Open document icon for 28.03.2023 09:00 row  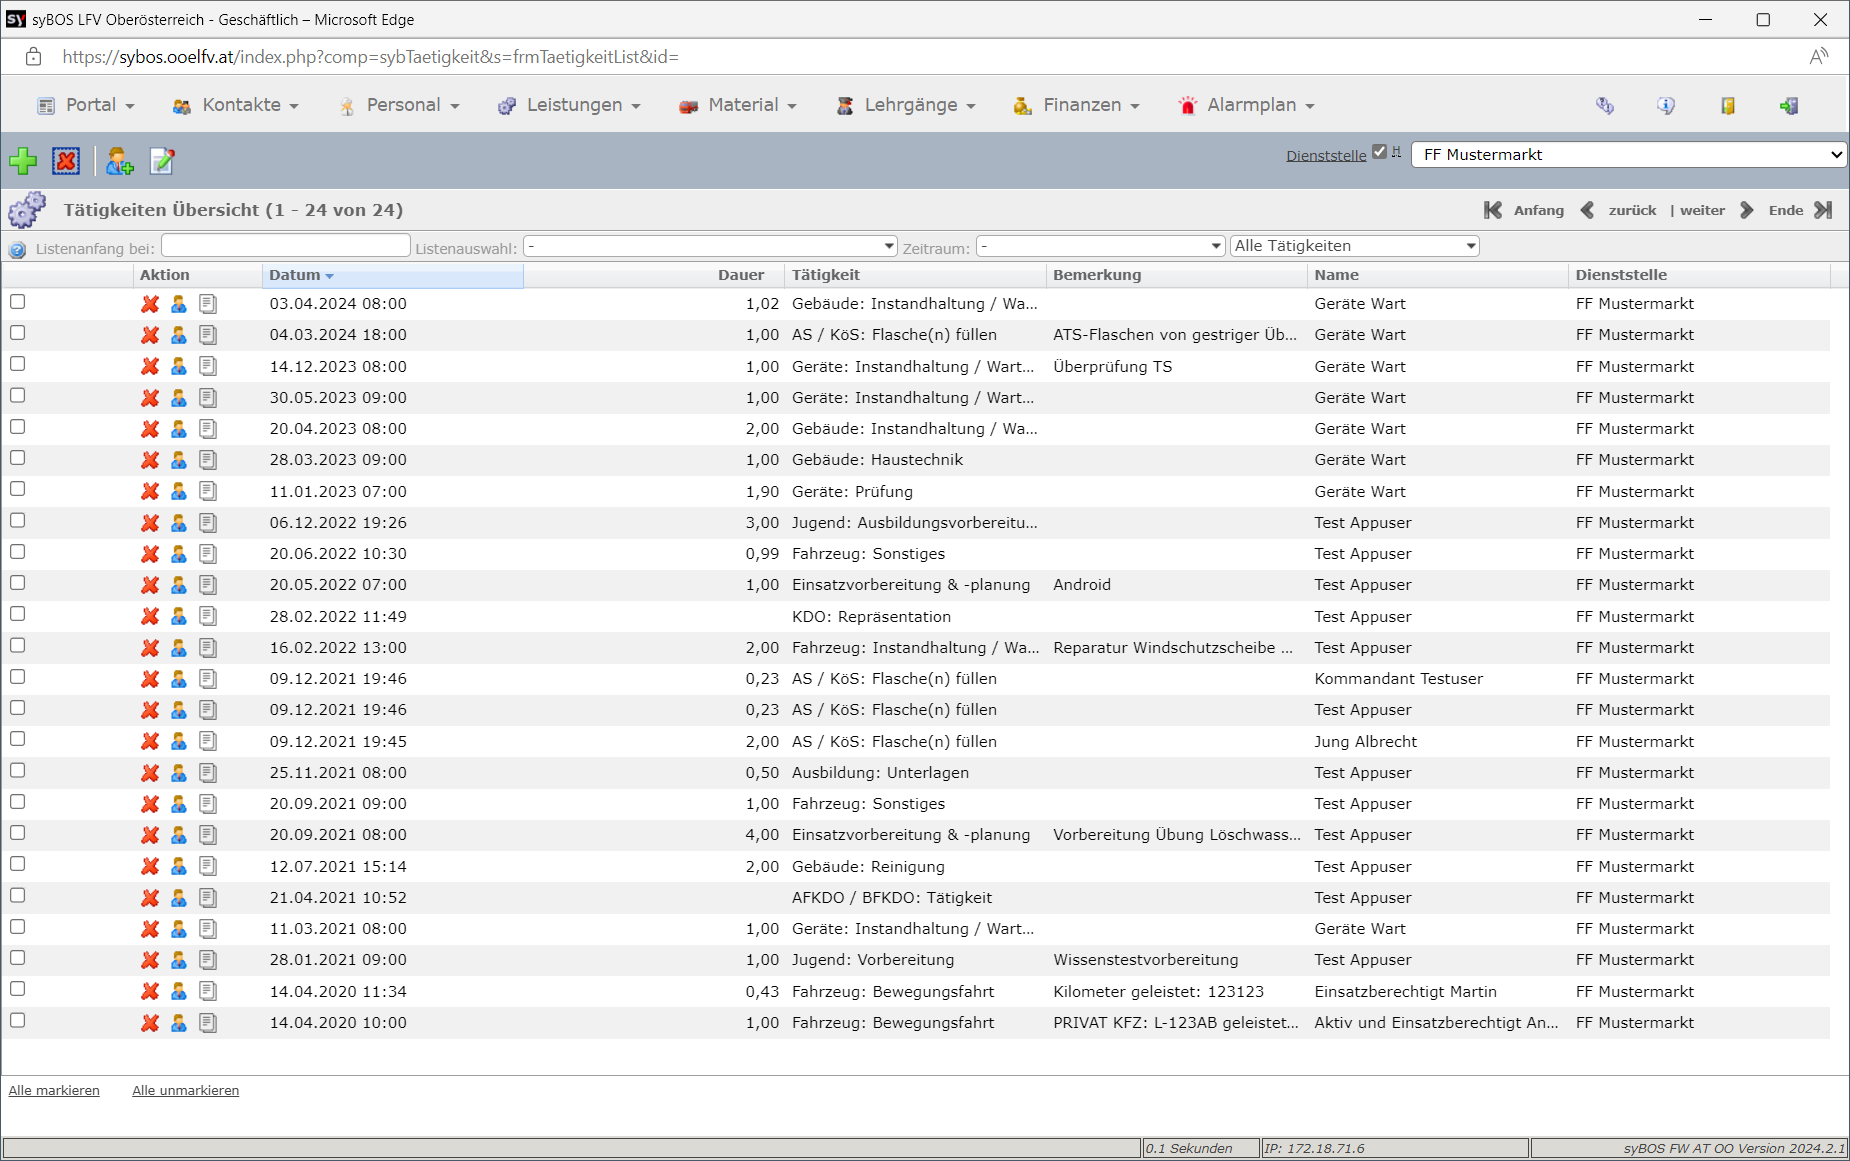(208, 460)
